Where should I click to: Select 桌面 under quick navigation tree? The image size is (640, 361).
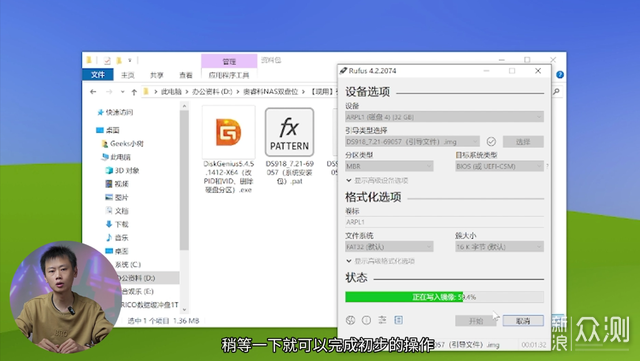(x=108, y=130)
